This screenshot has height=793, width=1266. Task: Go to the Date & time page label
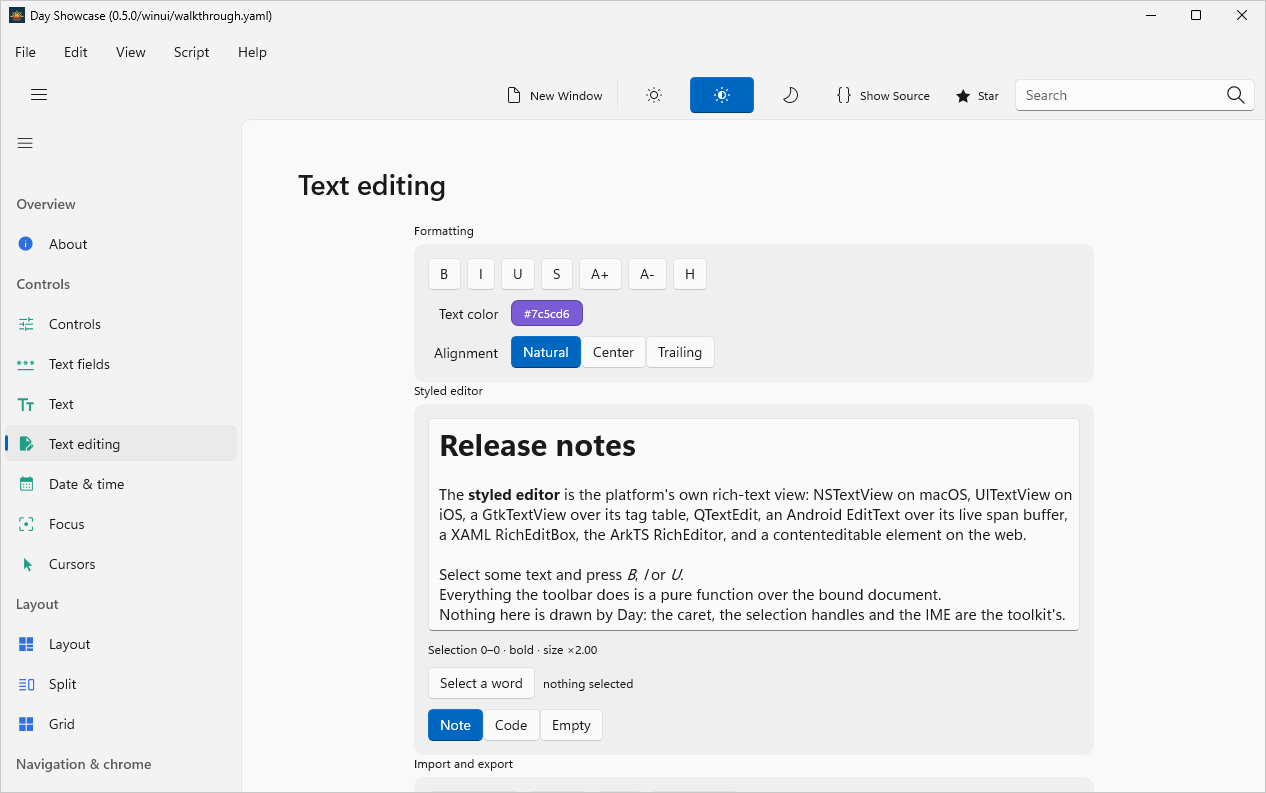pos(87,484)
